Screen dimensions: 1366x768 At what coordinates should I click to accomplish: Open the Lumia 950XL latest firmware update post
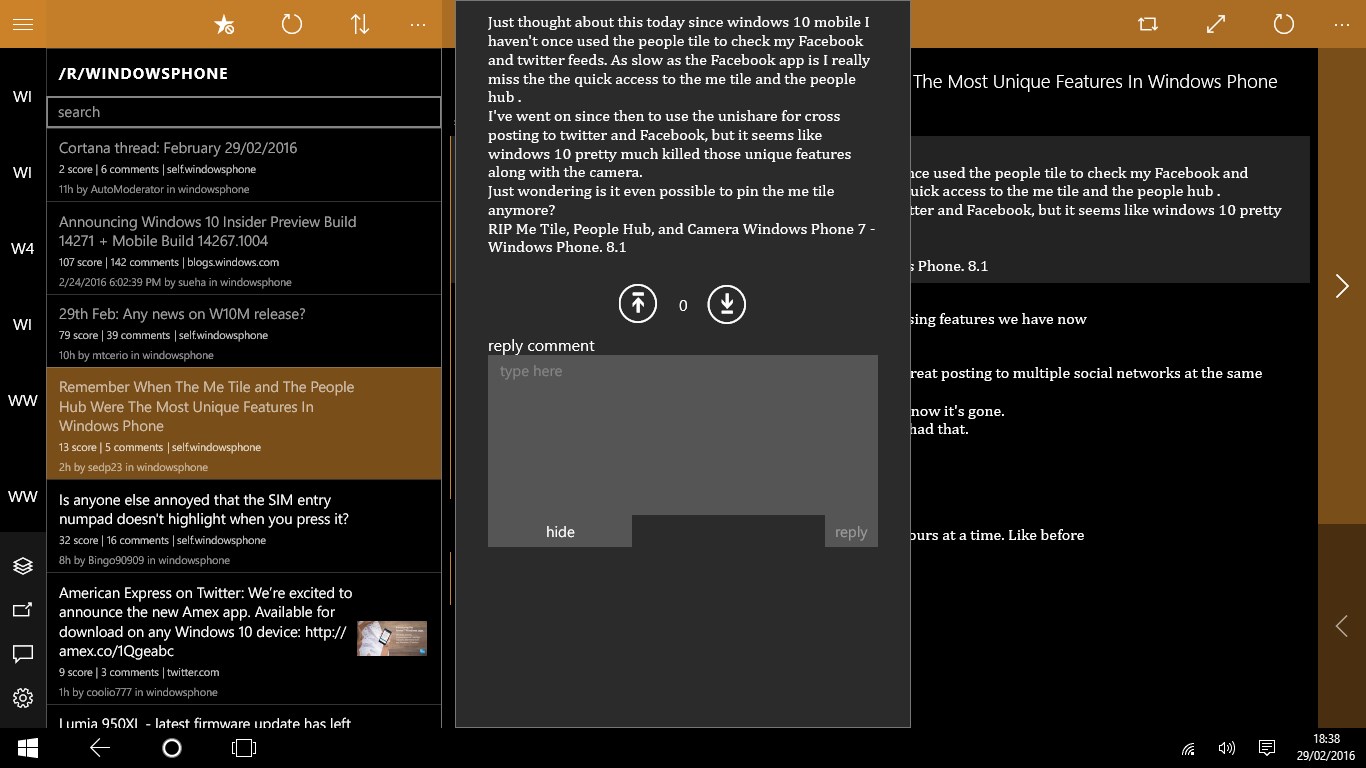244,718
